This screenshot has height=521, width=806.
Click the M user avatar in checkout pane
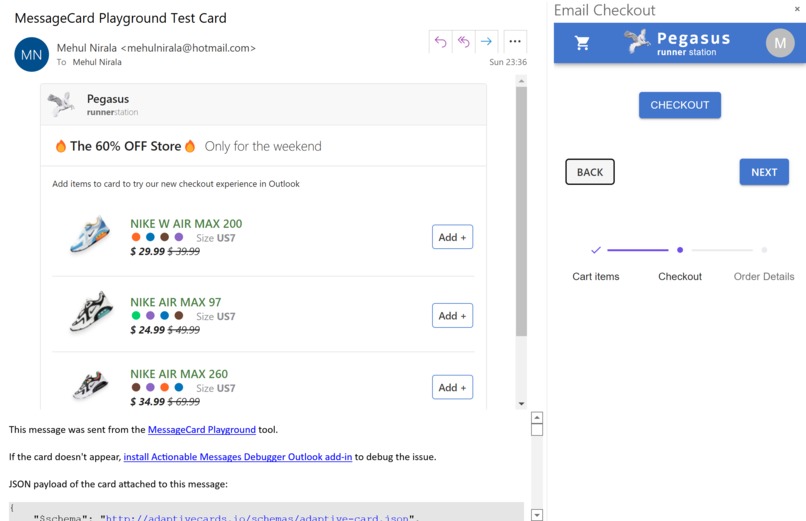coord(780,43)
